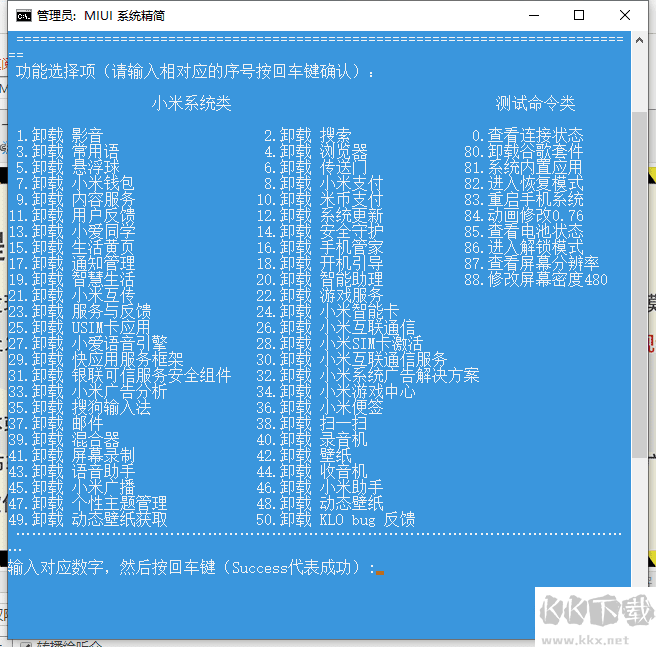
Task: Click on '3. 卸载 常用语'
Action: point(68,151)
